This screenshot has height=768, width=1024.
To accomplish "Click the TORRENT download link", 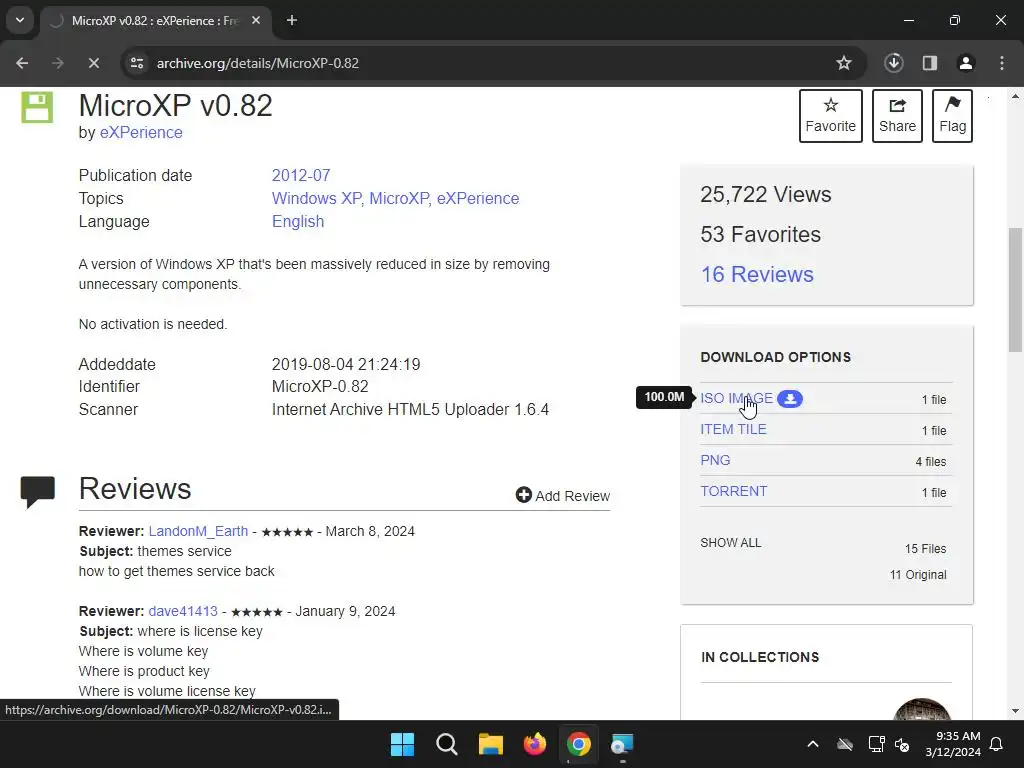I will pyautogui.click(x=733, y=491).
